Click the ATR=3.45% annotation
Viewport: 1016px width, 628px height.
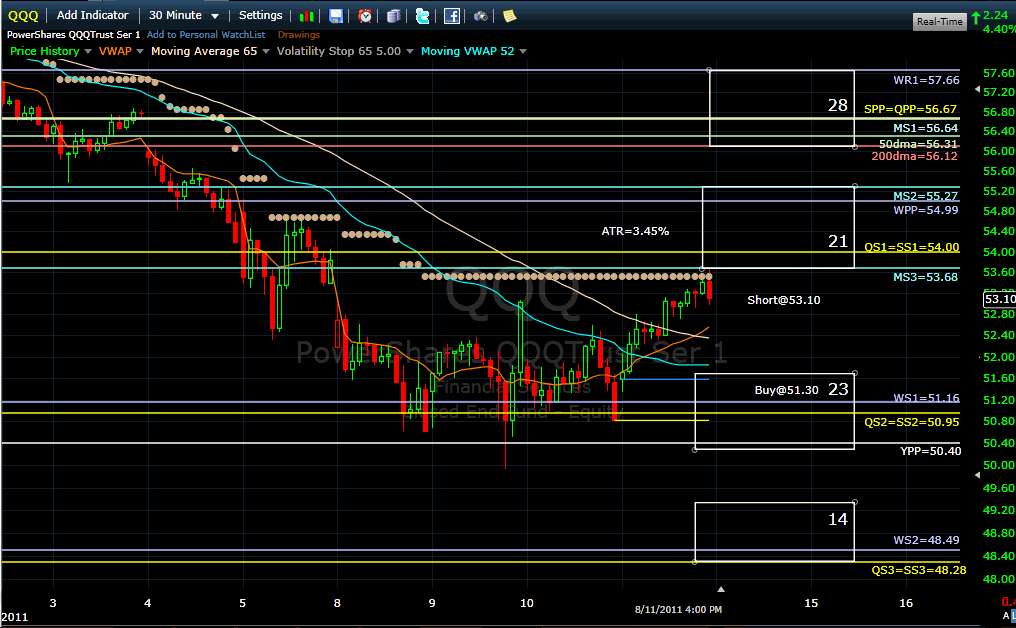(x=635, y=231)
